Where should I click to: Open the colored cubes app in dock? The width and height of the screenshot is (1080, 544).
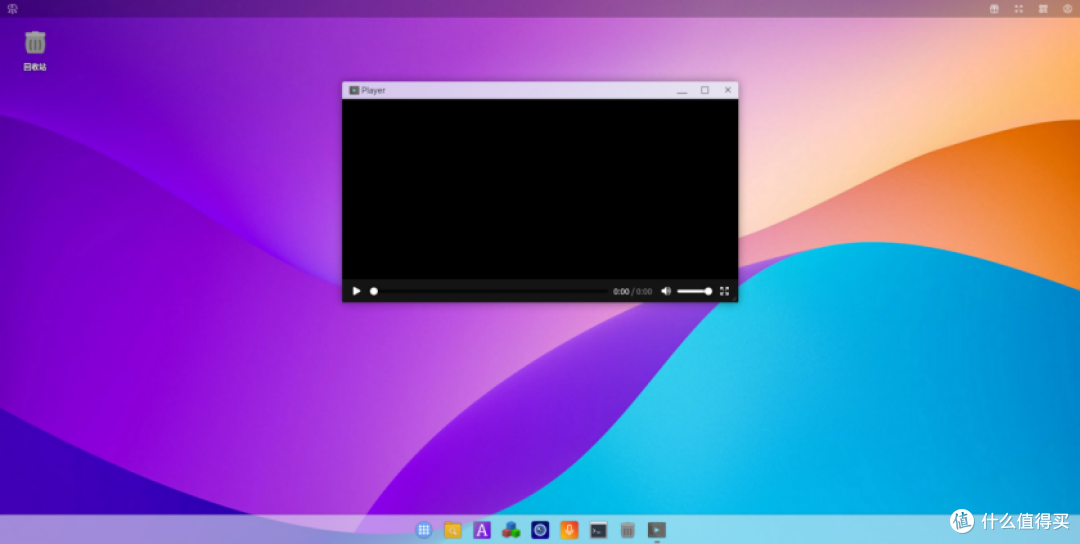(511, 530)
